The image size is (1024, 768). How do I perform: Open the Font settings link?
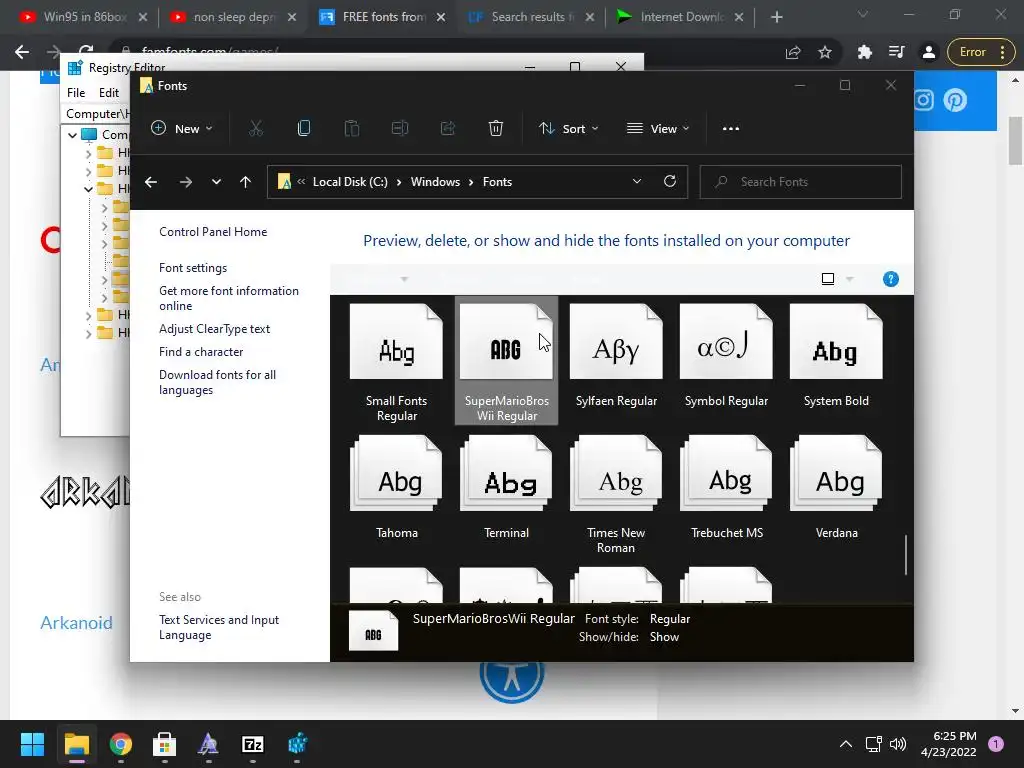click(193, 268)
